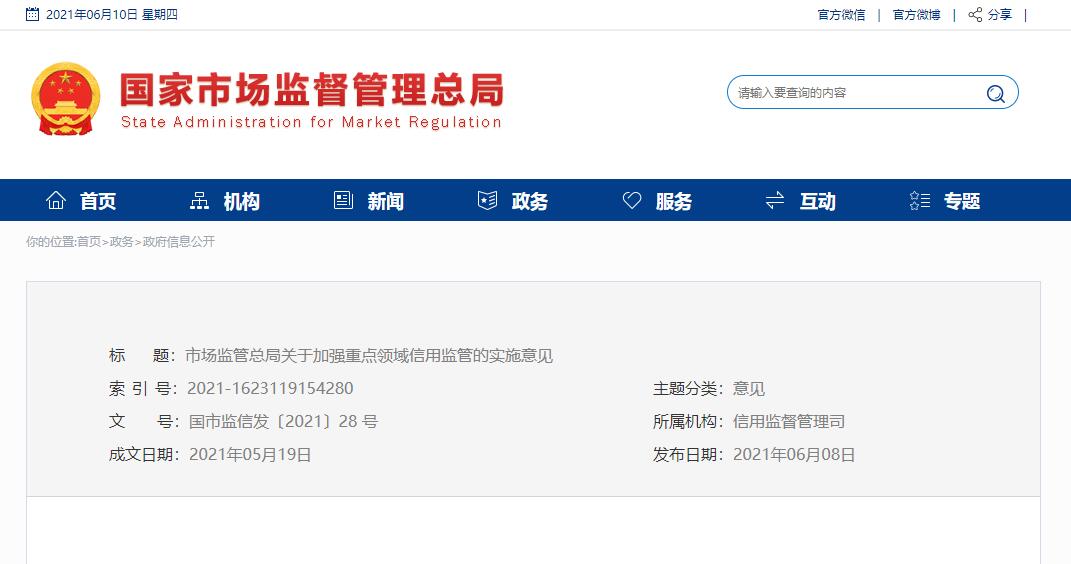The image size is (1071, 564).
Task: Open the 首页 menu item
Action: tap(98, 201)
